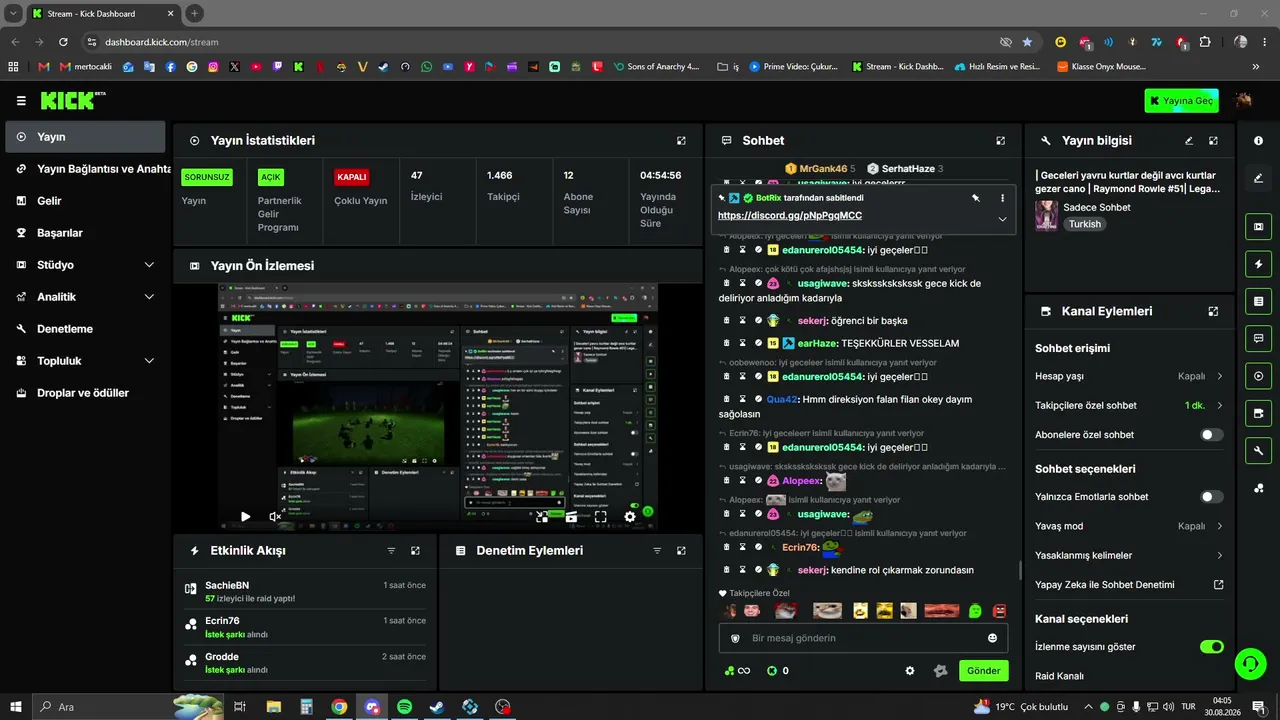The height and width of the screenshot is (720, 1280).
Task: Open the emoji picker in message field
Action: [992, 638]
